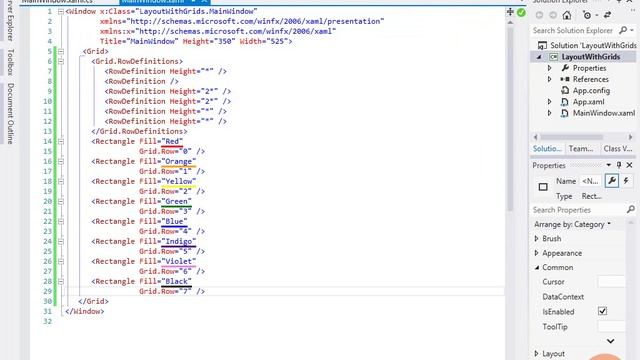The image size is (640, 360).
Task: Click the Search Properties magnifier icon
Action: 631,209
